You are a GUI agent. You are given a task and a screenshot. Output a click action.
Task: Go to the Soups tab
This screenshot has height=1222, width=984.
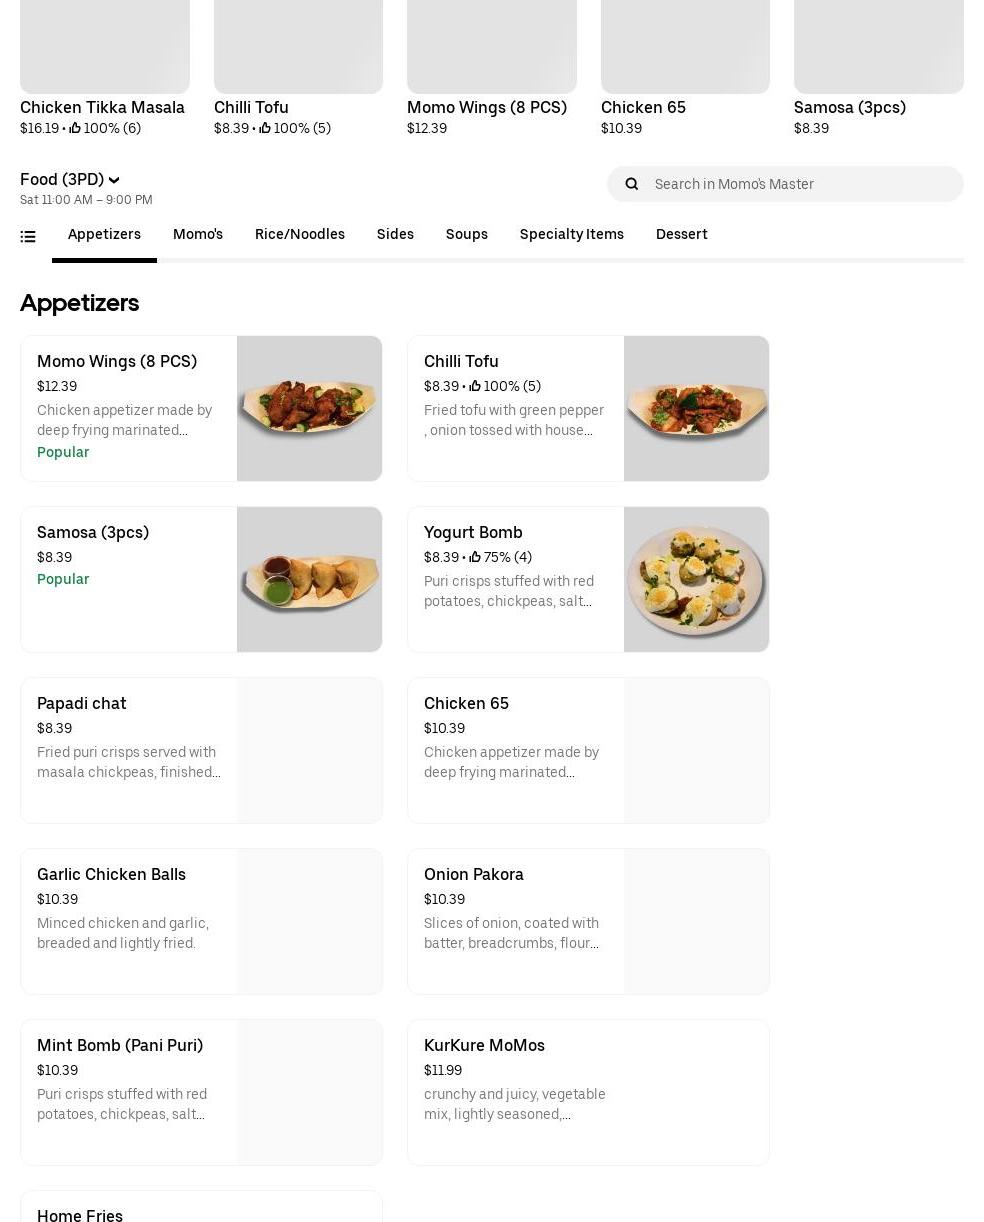point(467,234)
